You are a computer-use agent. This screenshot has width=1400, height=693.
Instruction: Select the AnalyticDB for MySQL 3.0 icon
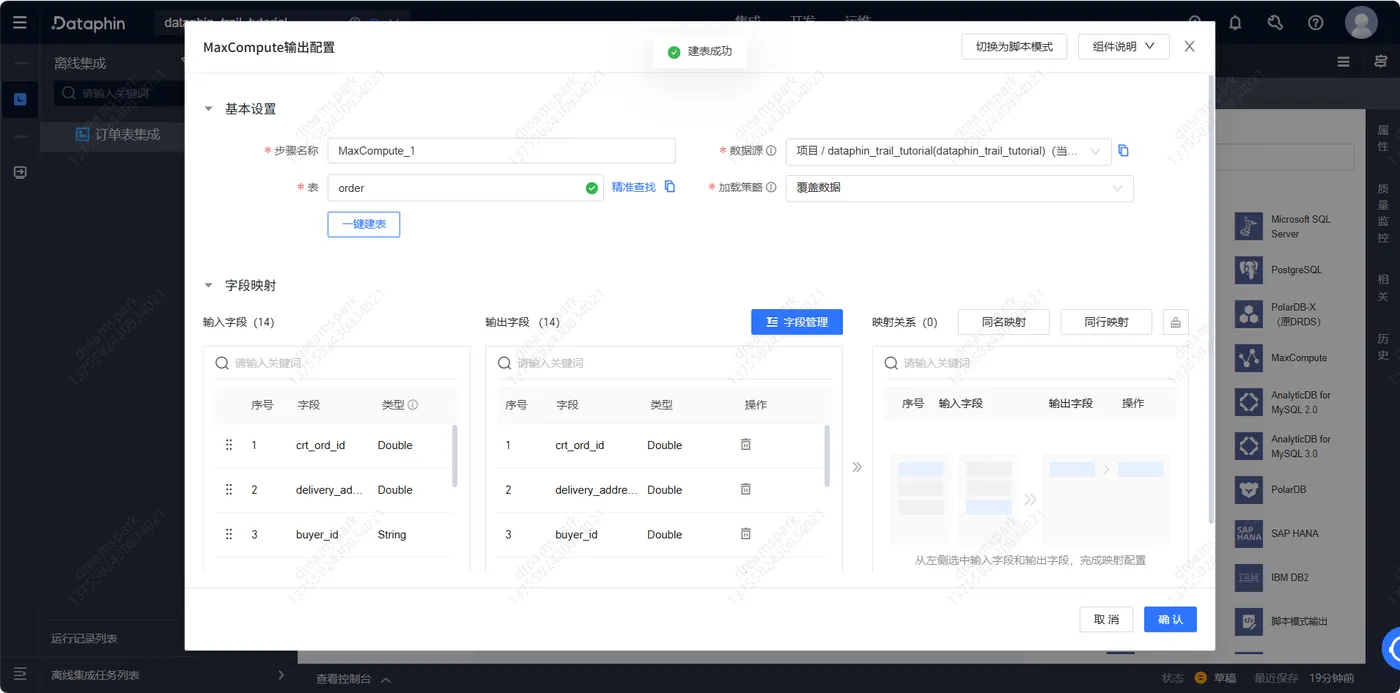click(x=1249, y=446)
